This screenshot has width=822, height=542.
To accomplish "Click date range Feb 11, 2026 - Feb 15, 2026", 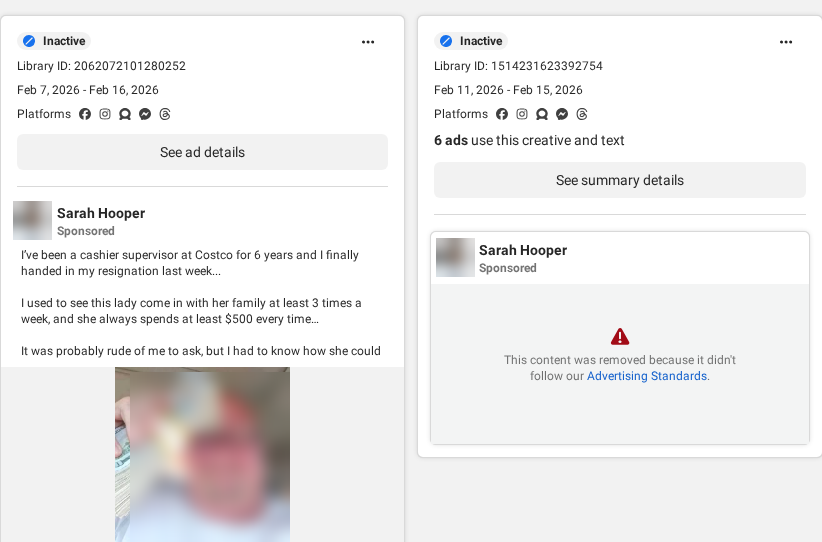I will pyautogui.click(x=508, y=90).
